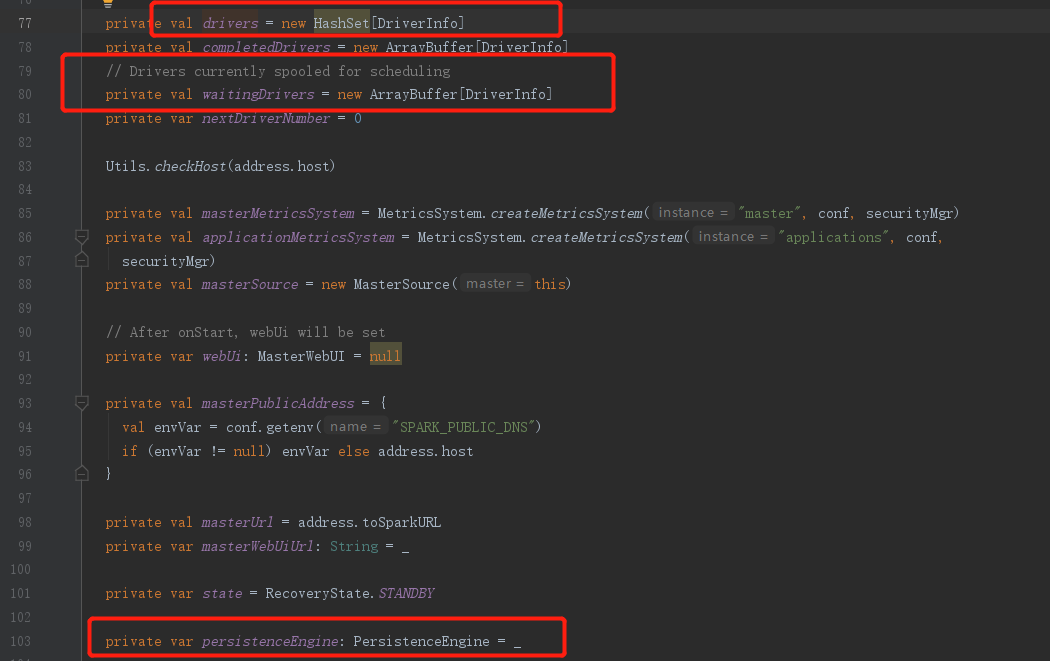Click comment 'Drivers currently spooled for scheduling'
Viewport: 1050px width, 661px height.
click(x=278, y=71)
